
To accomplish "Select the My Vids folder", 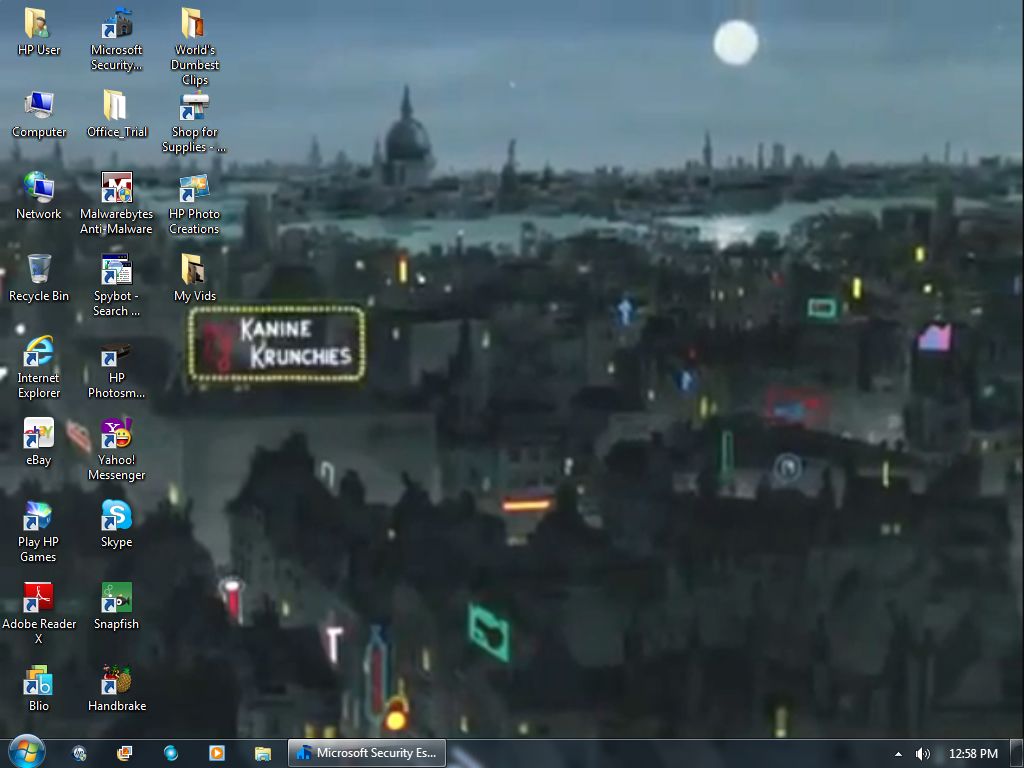I will coord(194,278).
